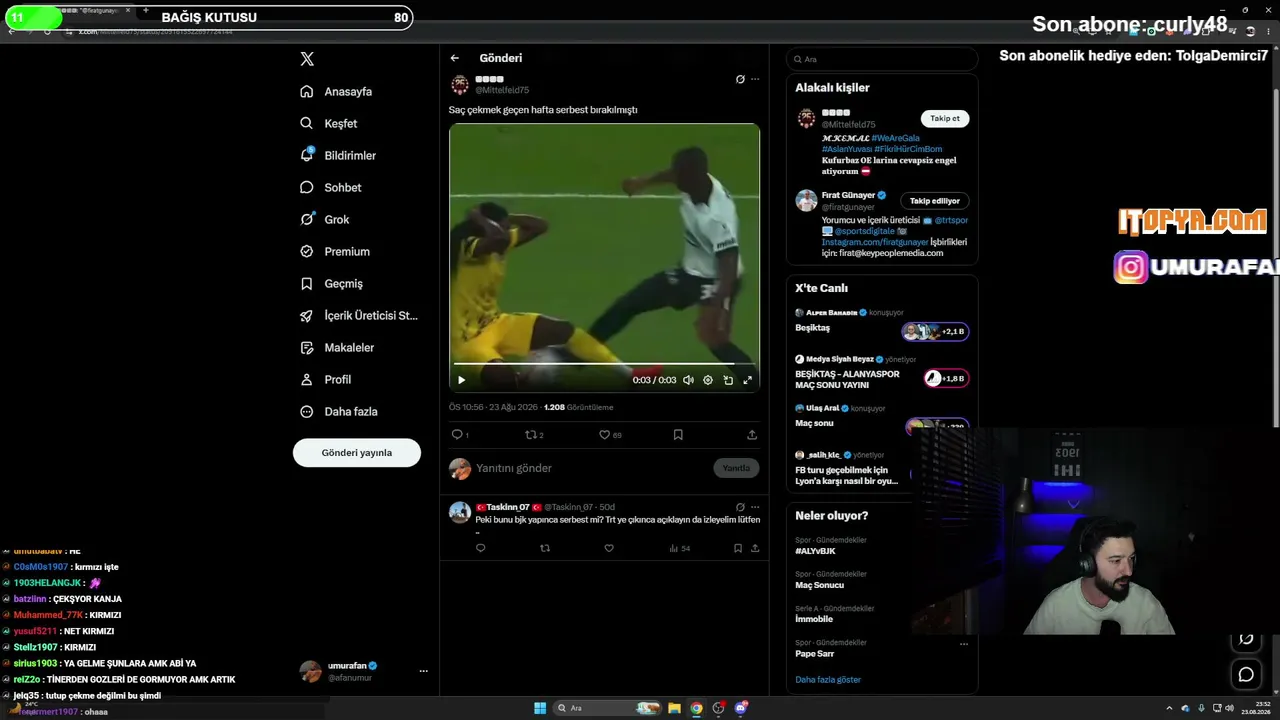The image size is (1280, 720).
Task: Open Bildirimler notifications
Action: (x=338, y=155)
